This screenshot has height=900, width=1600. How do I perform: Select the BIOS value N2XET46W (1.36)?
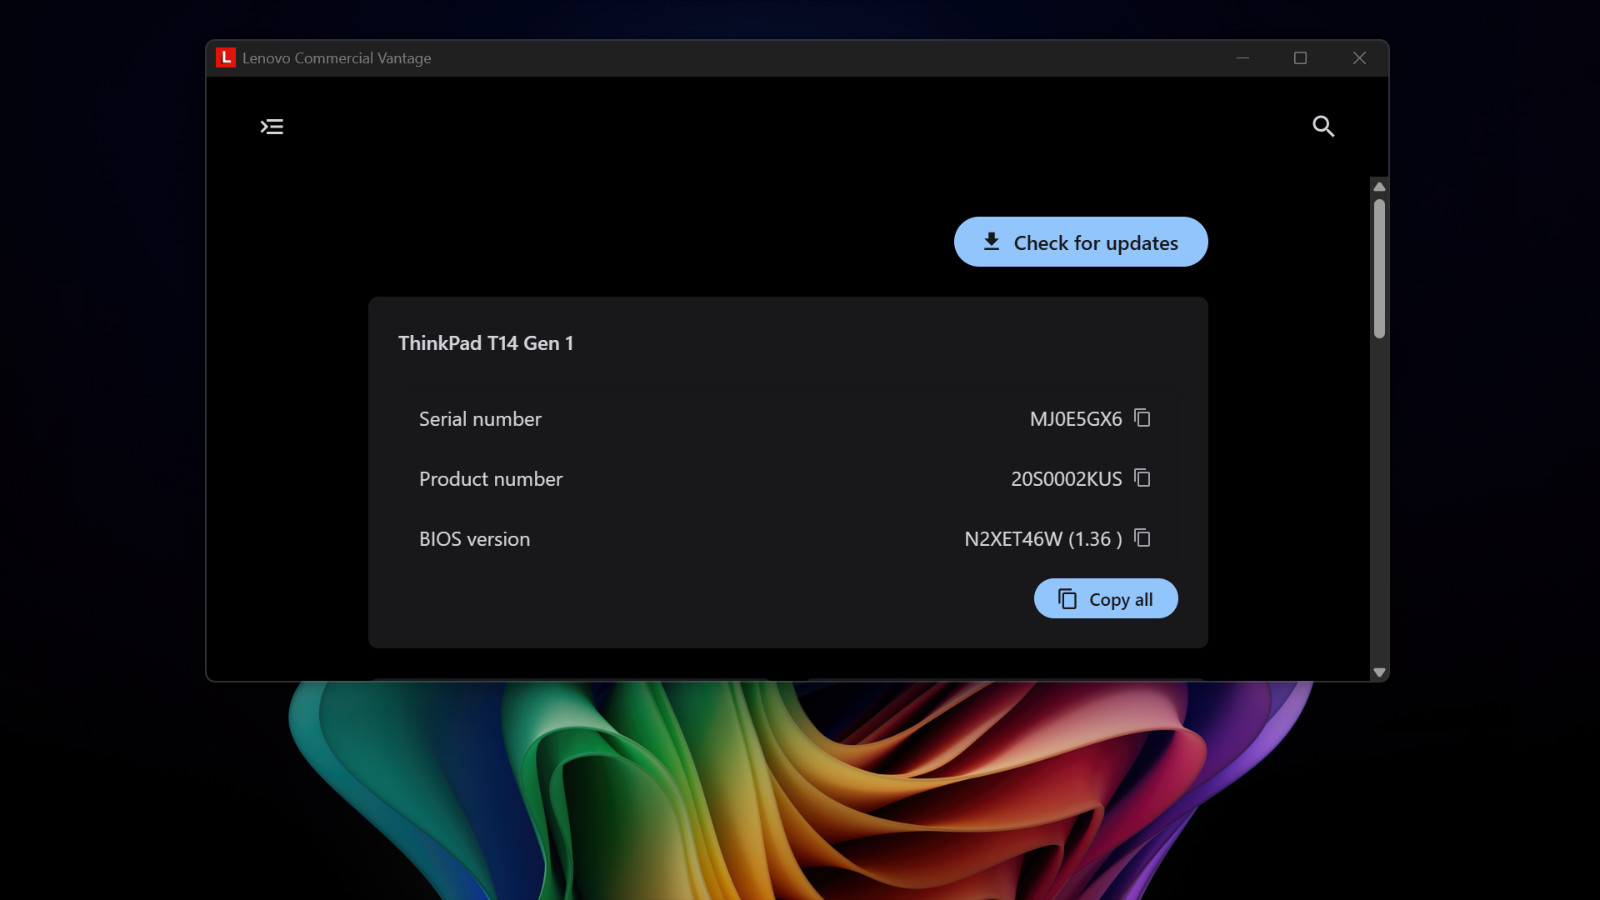tap(1043, 539)
